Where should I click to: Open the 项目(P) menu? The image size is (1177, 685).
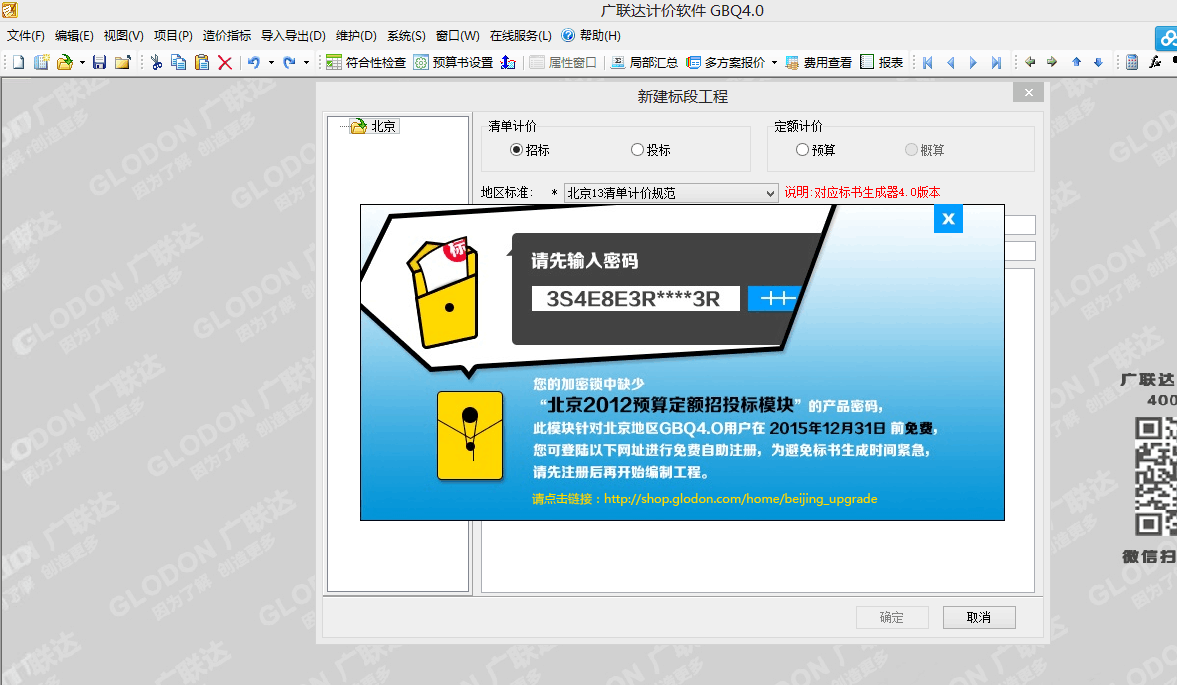pyautogui.click(x=173, y=35)
